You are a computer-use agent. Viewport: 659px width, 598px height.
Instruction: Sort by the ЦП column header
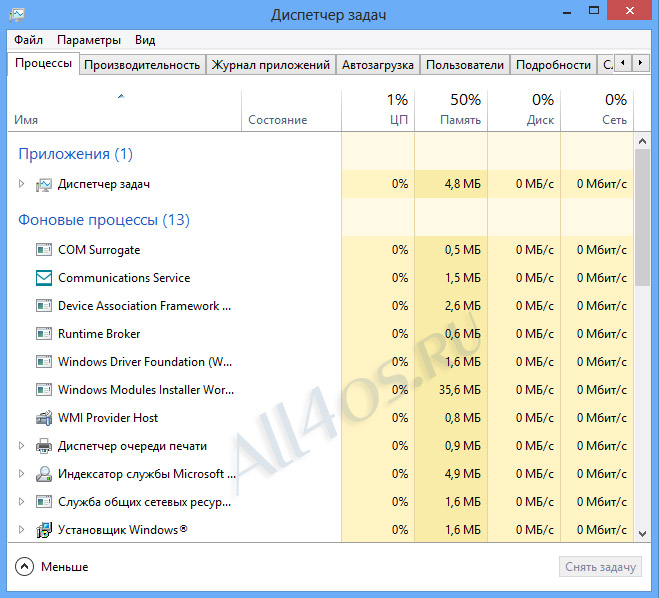click(x=378, y=111)
